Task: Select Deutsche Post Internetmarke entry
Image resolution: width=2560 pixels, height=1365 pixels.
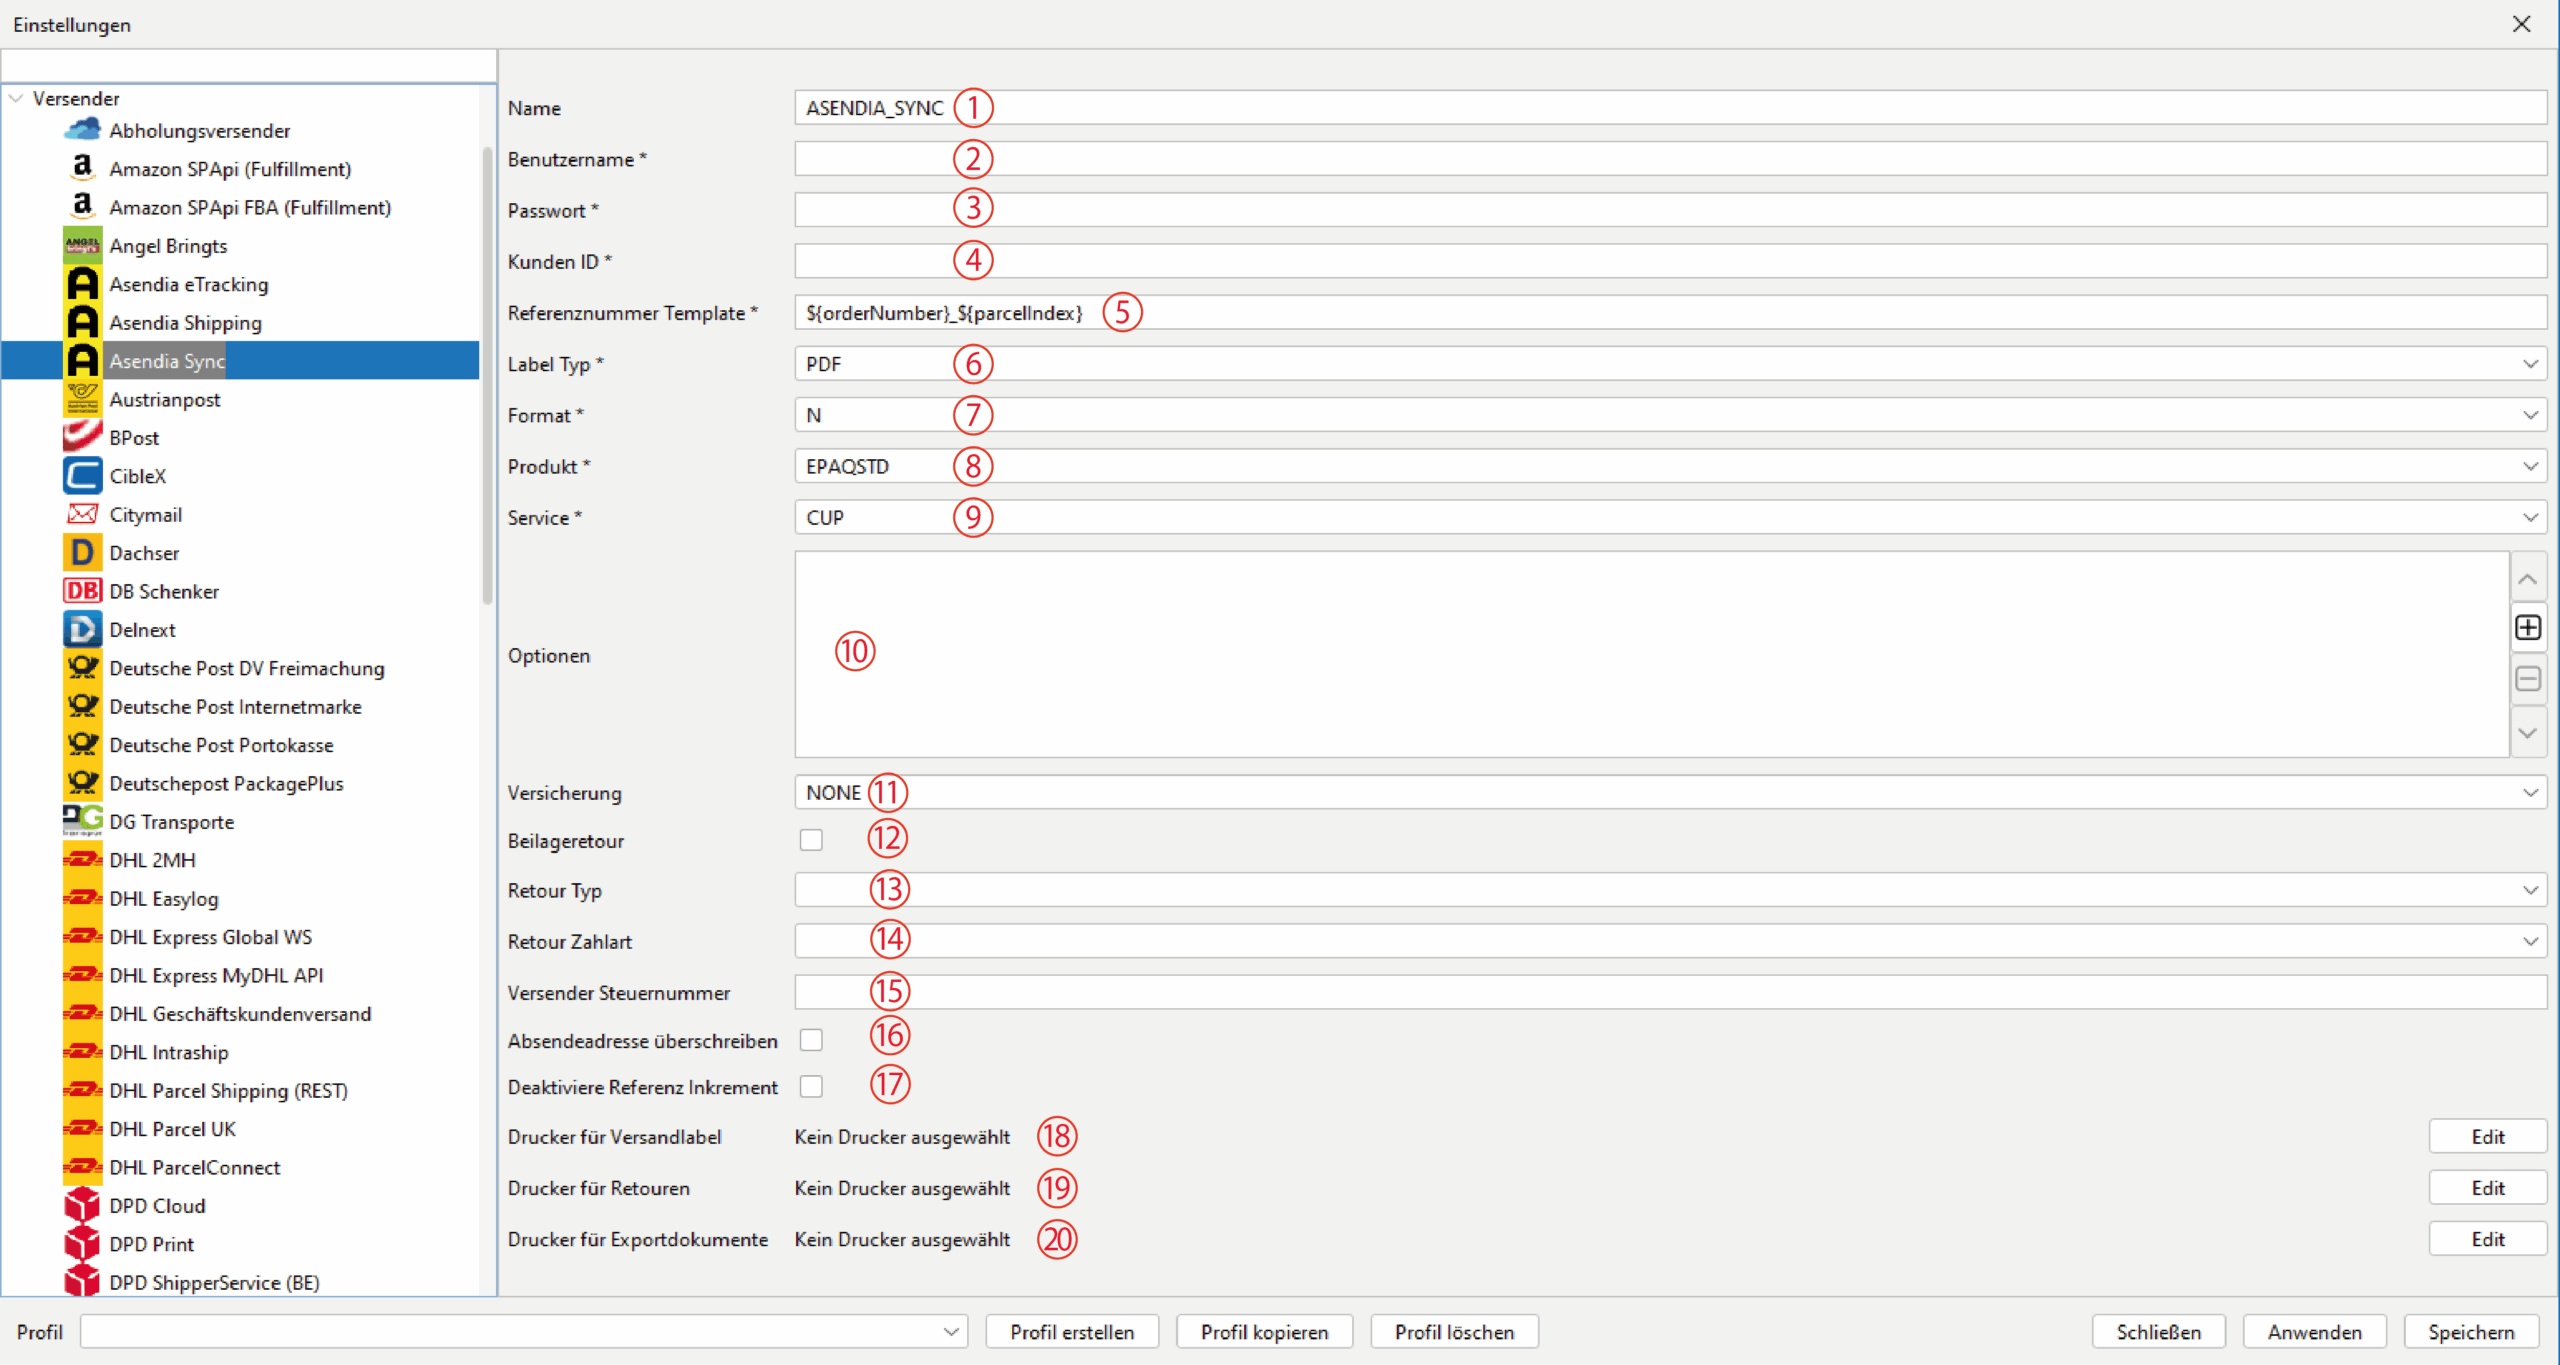Action: [235, 706]
